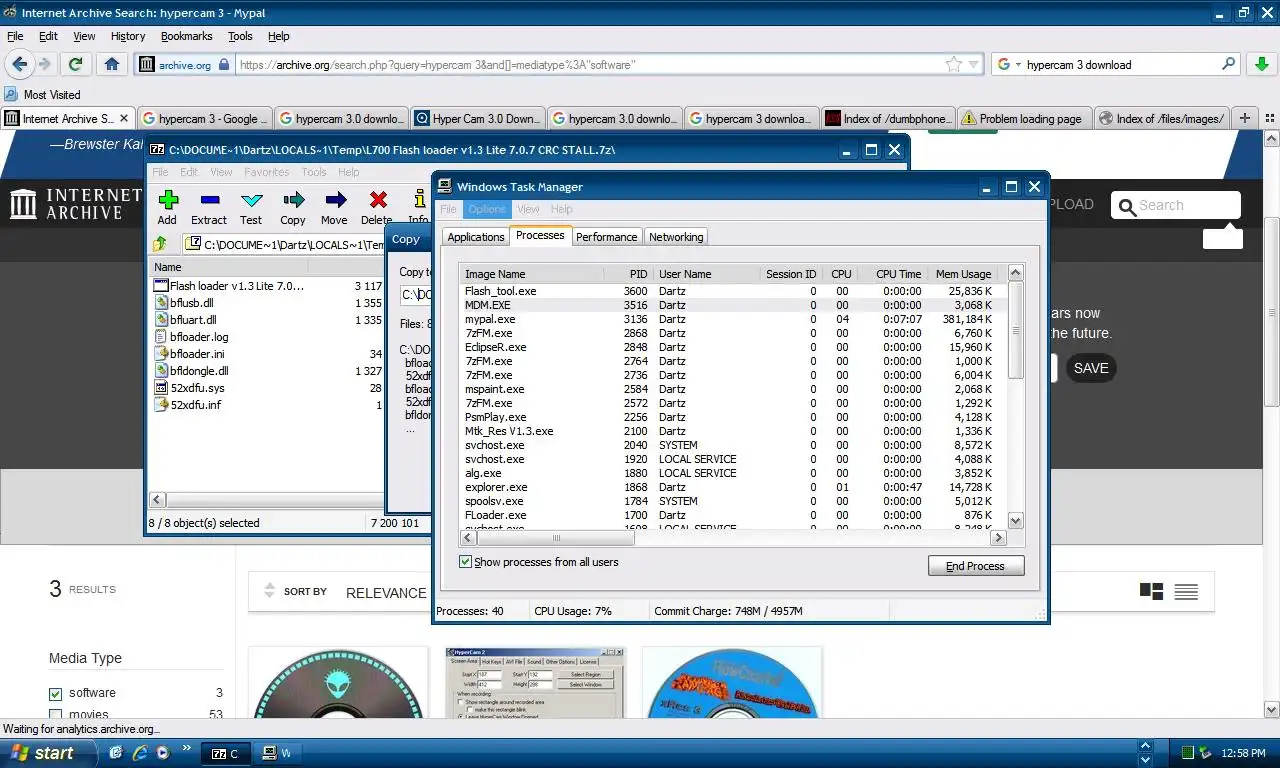This screenshot has width=1280, height=768.
Task: Open the HyperCam 2 screenshot thumbnail result
Action: tap(535, 683)
